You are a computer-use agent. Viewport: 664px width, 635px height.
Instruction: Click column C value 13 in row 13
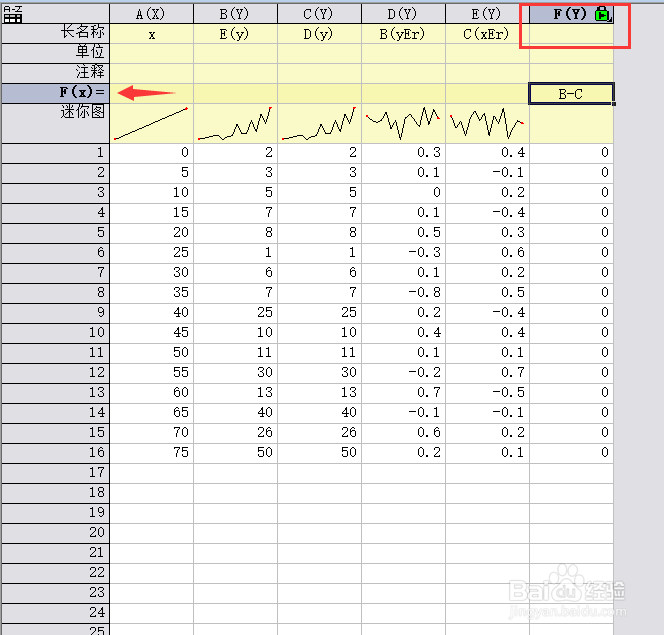tap(319, 392)
